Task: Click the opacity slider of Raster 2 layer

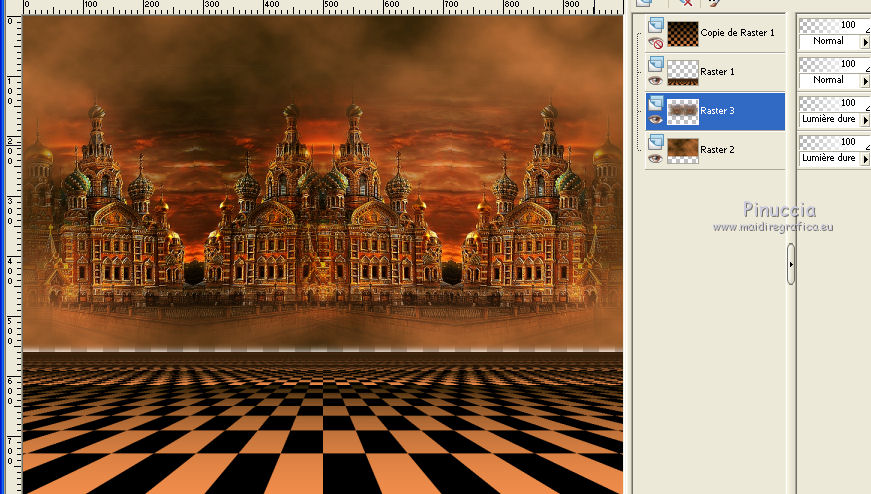Action: coord(835,142)
